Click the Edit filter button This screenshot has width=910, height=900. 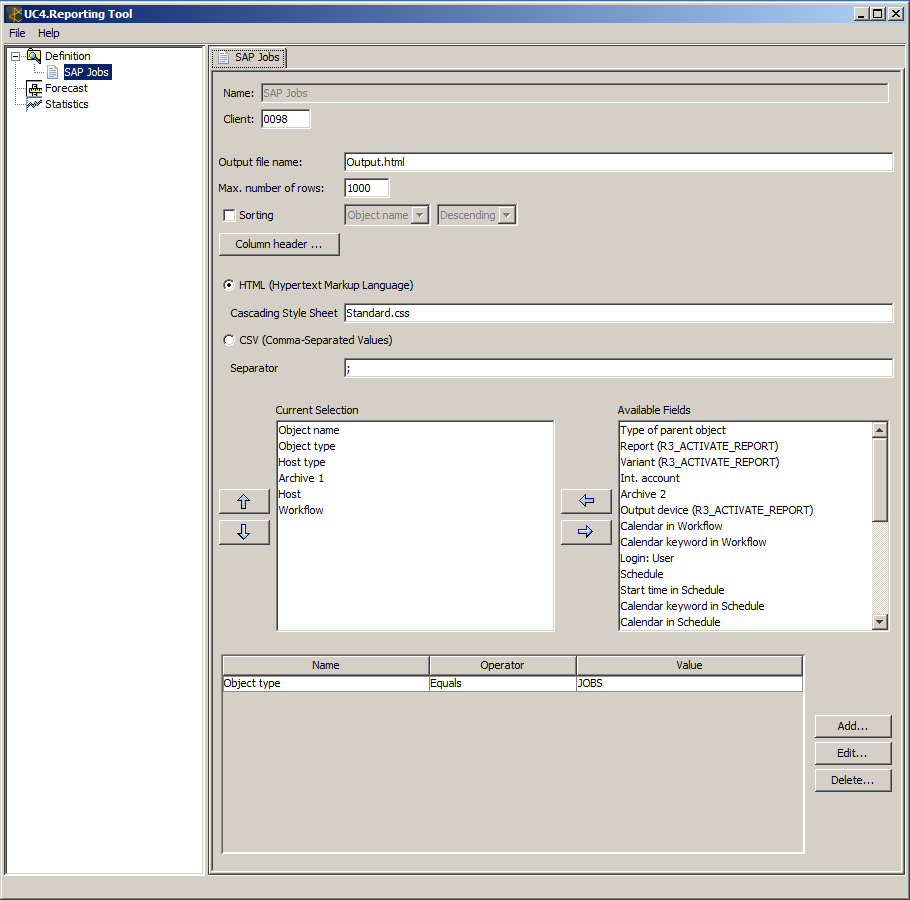853,753
